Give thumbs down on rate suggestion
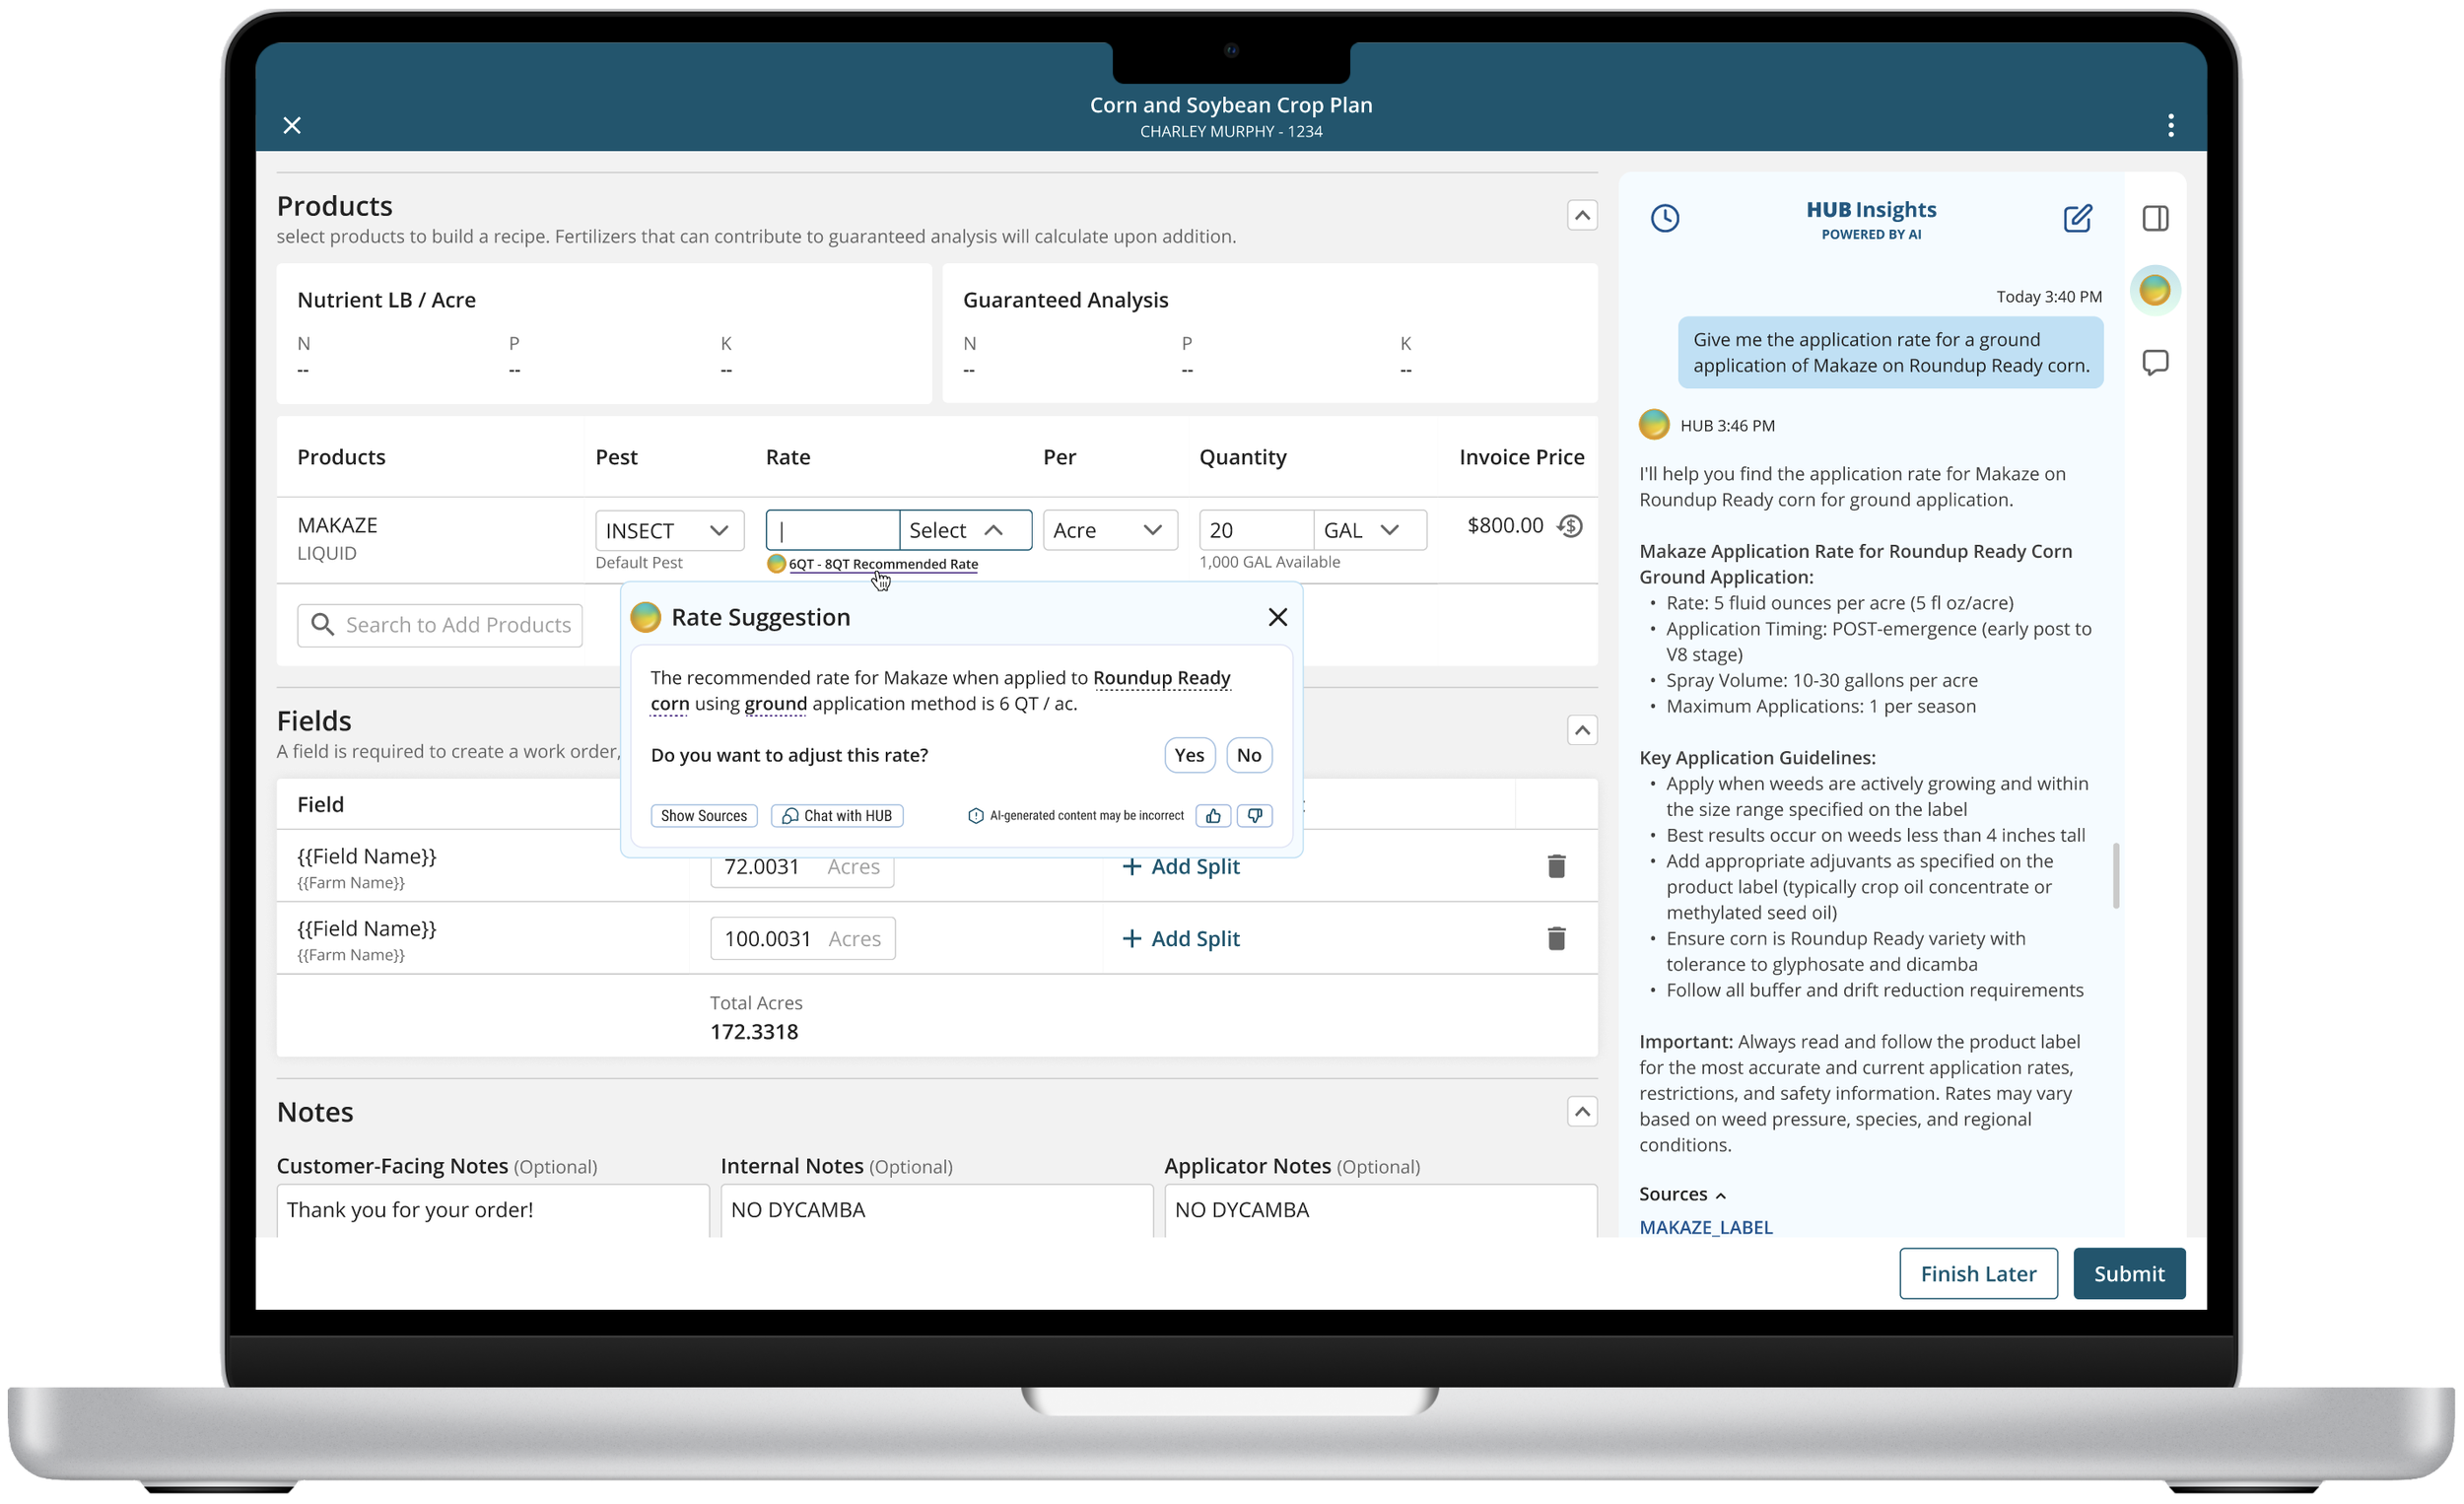Screen dimensions: 2464x1504 click(1254, 816)
